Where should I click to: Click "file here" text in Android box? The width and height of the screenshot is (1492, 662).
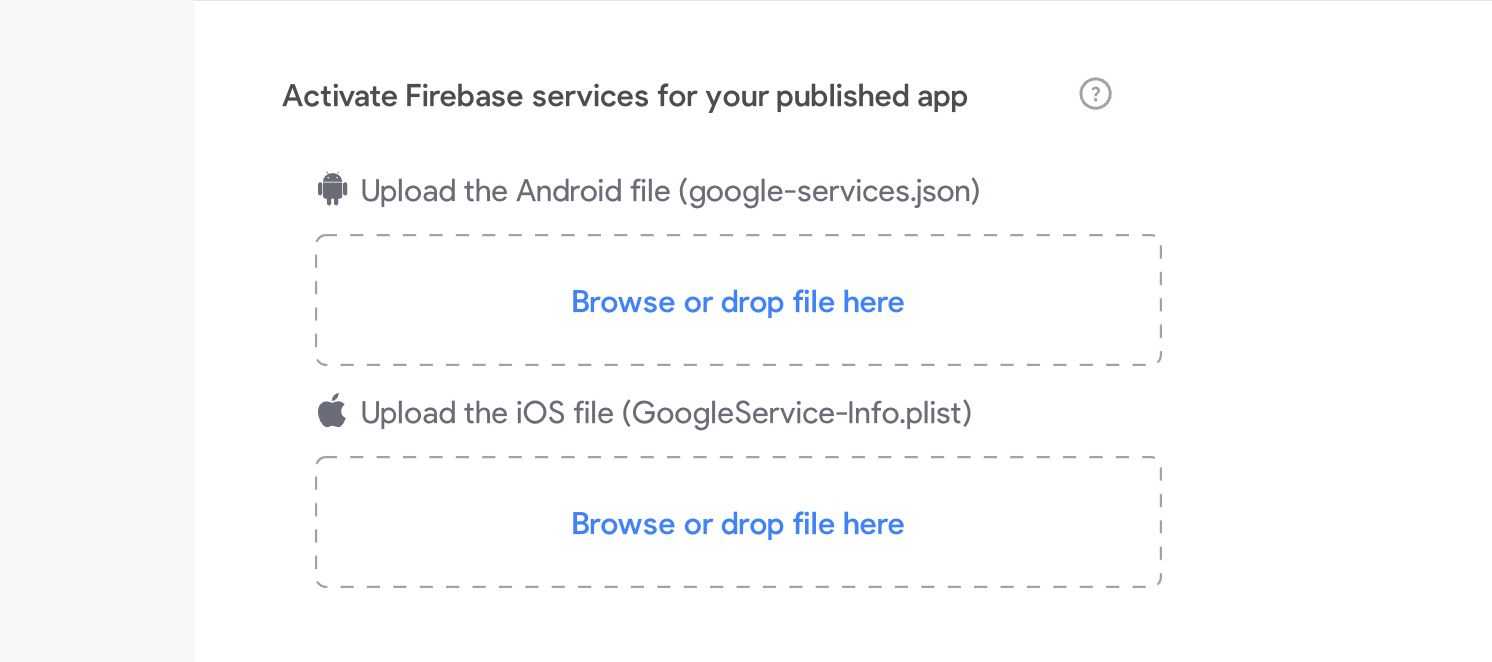(x=848, y=302)
